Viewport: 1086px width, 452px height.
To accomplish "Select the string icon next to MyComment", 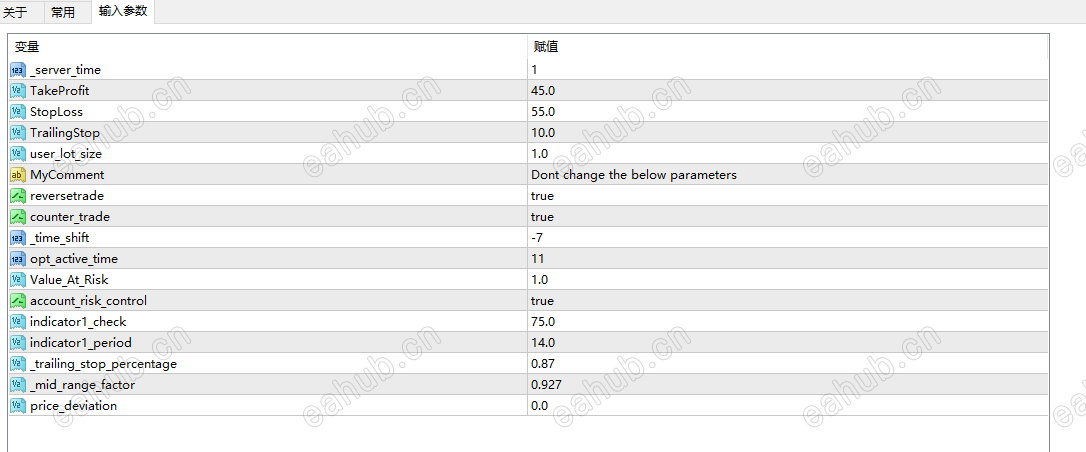I will tap(18, 175).
